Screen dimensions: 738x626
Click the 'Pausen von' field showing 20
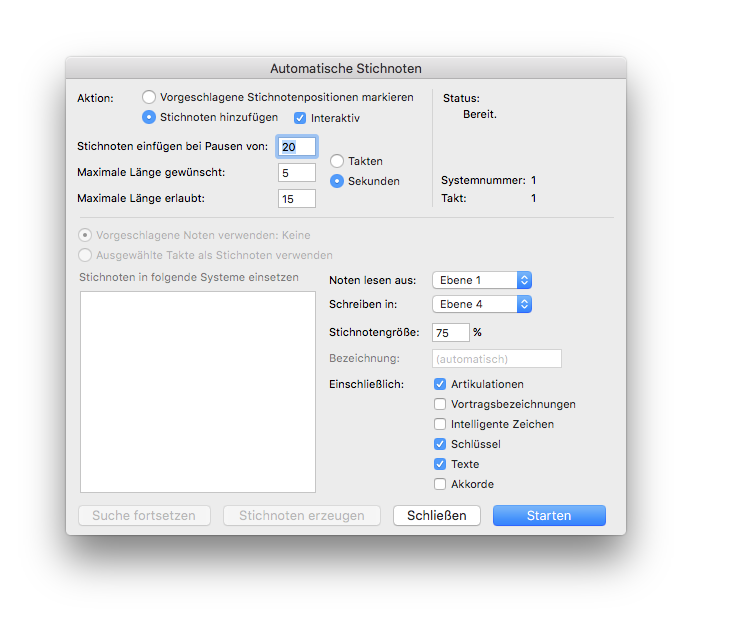(x=297, y=147)
